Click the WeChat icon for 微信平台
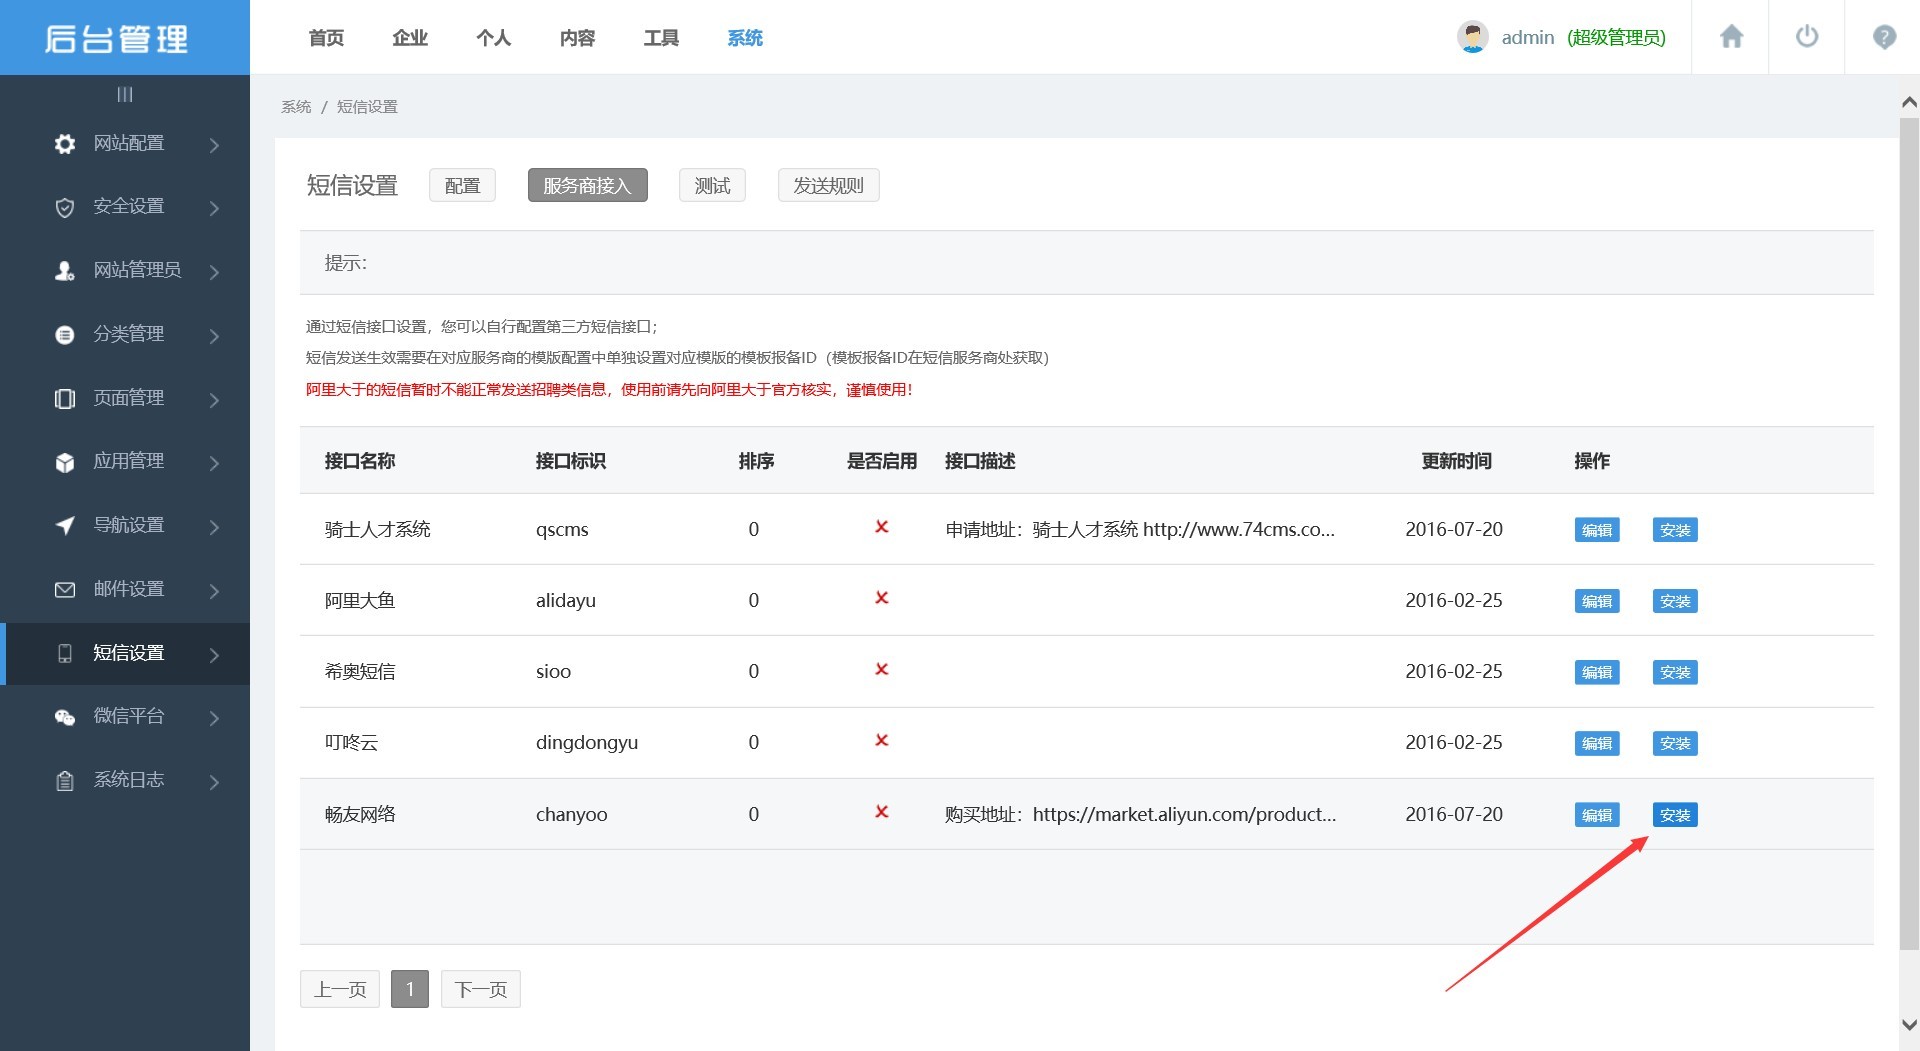 (x=65, y=717)
